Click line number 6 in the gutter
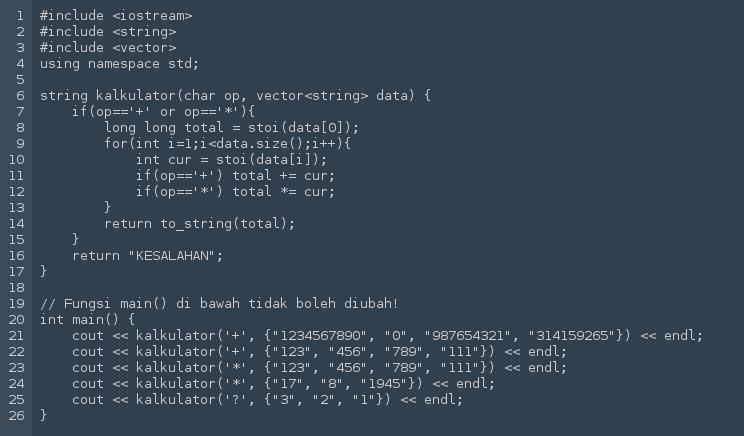The height and width of the screenshot is (436, 744). pos(20,96)
